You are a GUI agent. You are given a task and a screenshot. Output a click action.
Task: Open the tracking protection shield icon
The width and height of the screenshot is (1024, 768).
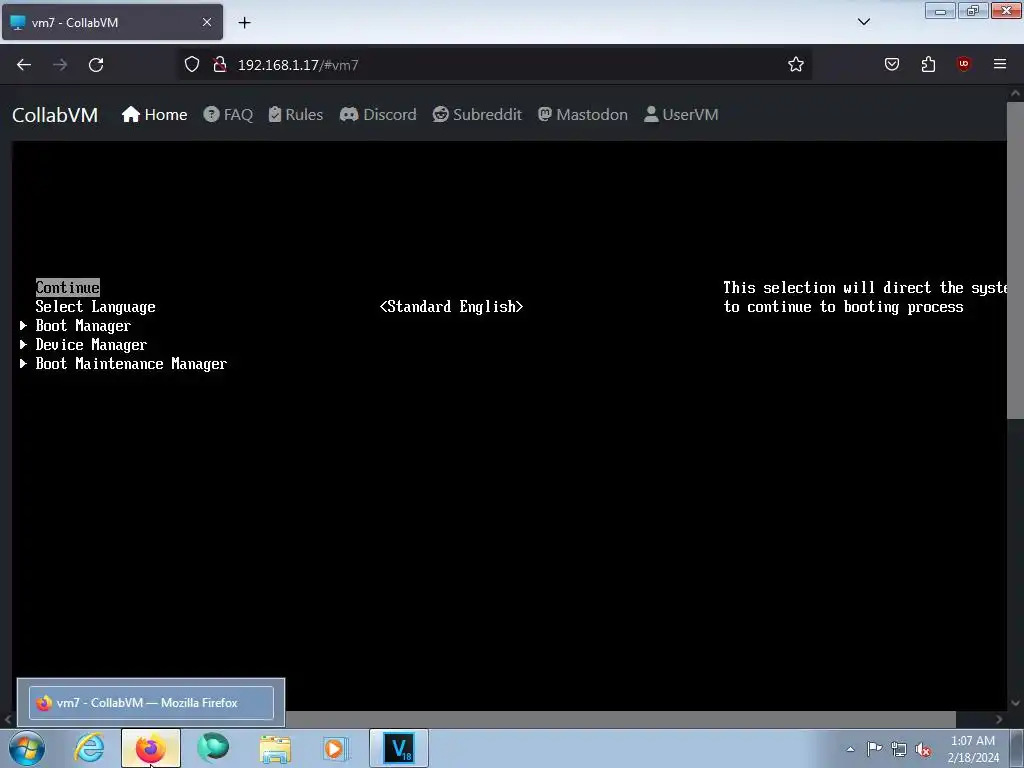coord(191,65)
